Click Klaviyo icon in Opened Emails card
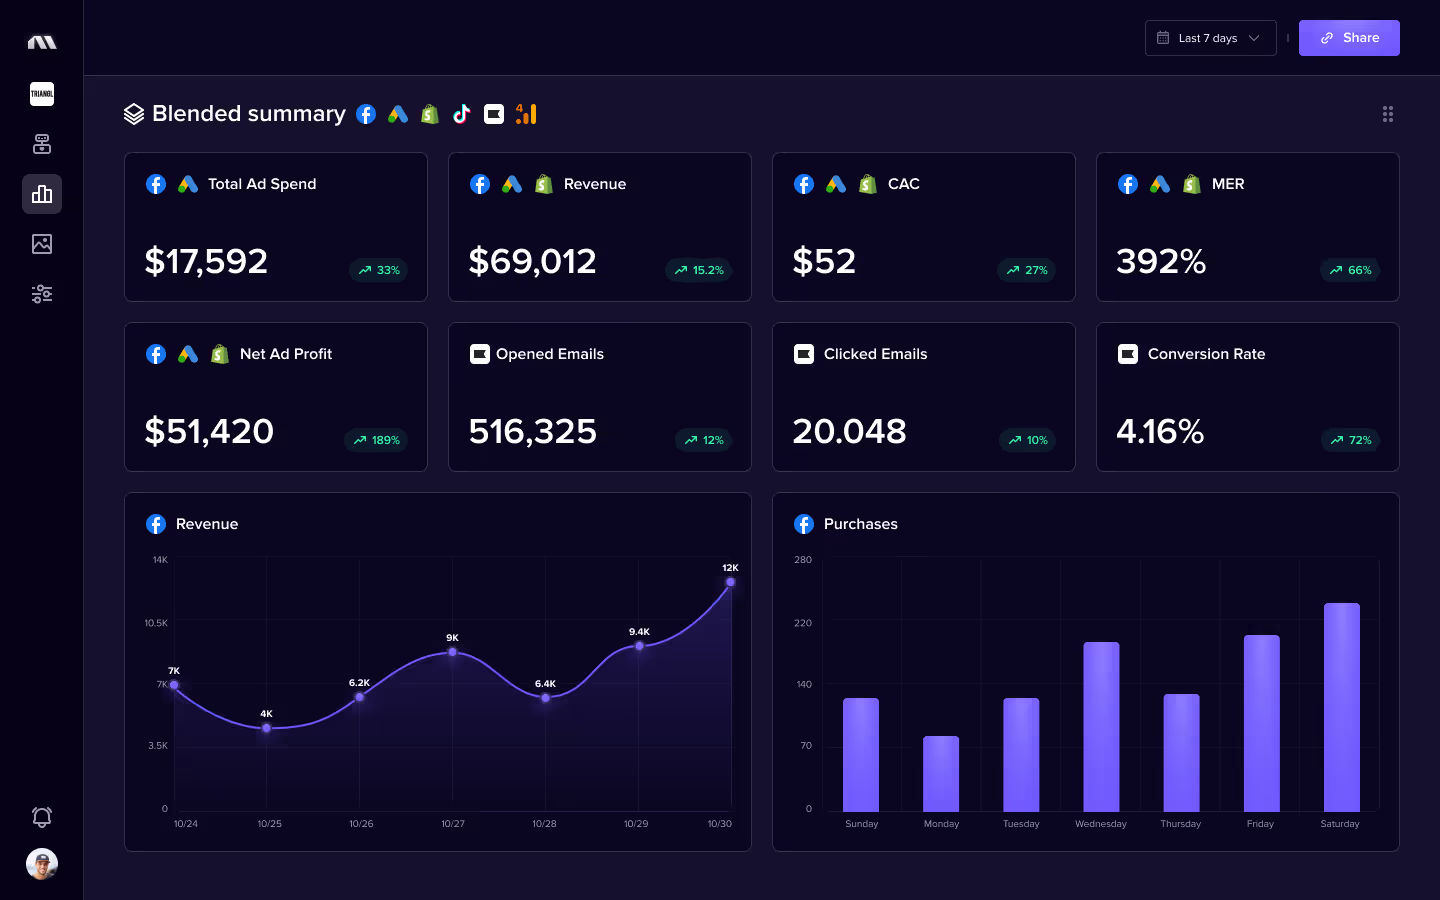 point(480,354)
